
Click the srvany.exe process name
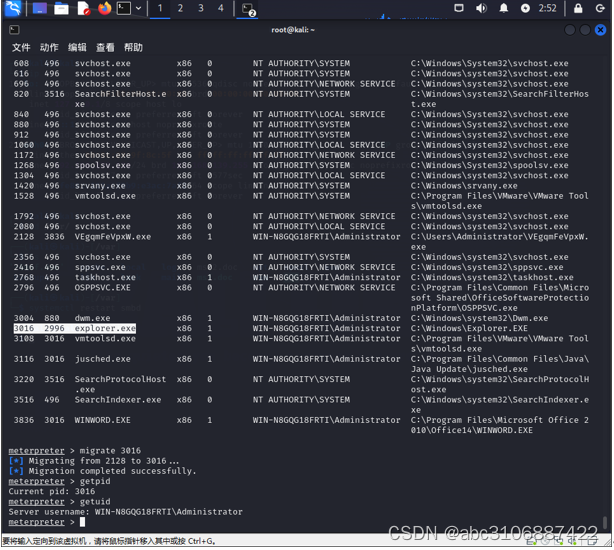click(100, 186)
